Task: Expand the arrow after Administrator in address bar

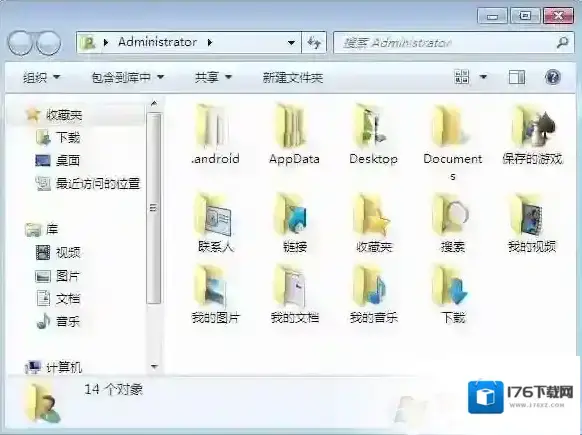Action: click(210, 43)
